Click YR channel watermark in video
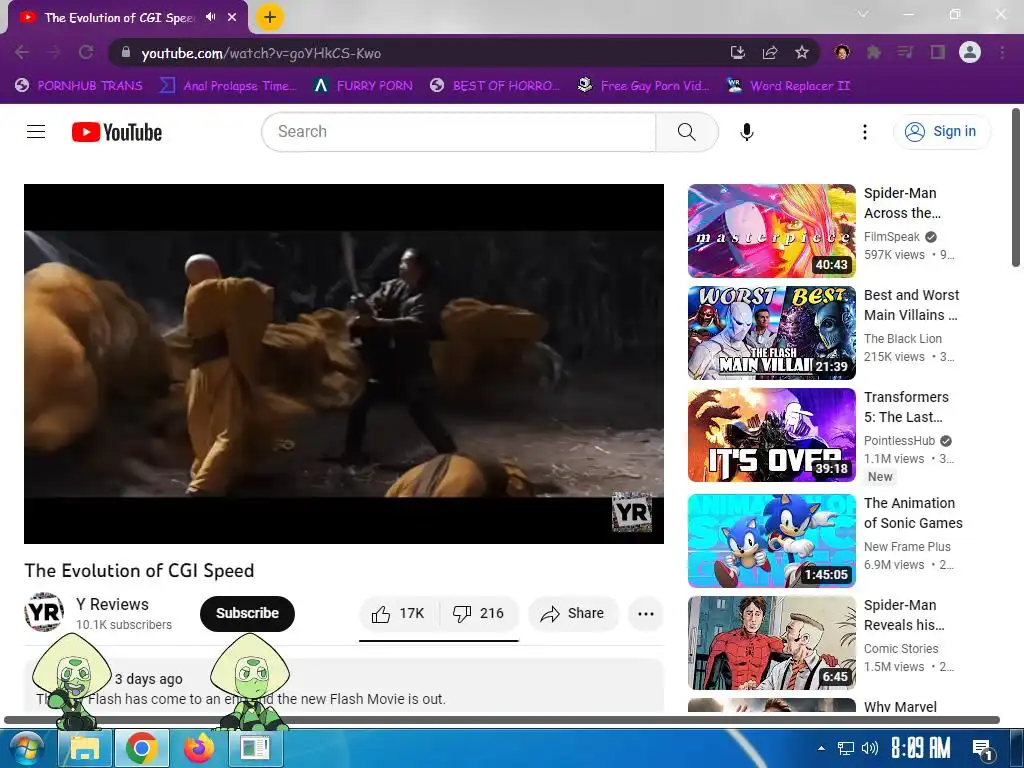 (x=632, y=512)
